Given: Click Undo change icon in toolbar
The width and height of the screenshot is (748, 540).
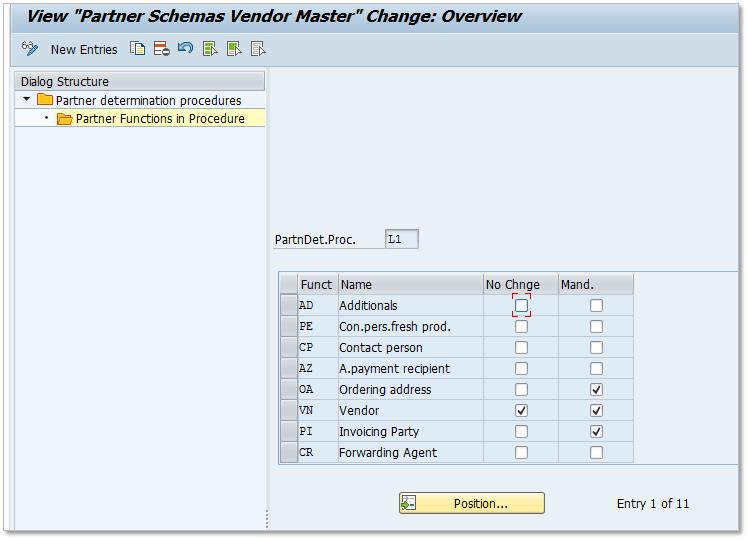Looking at the screenshot, I should [x=185, y=49].
